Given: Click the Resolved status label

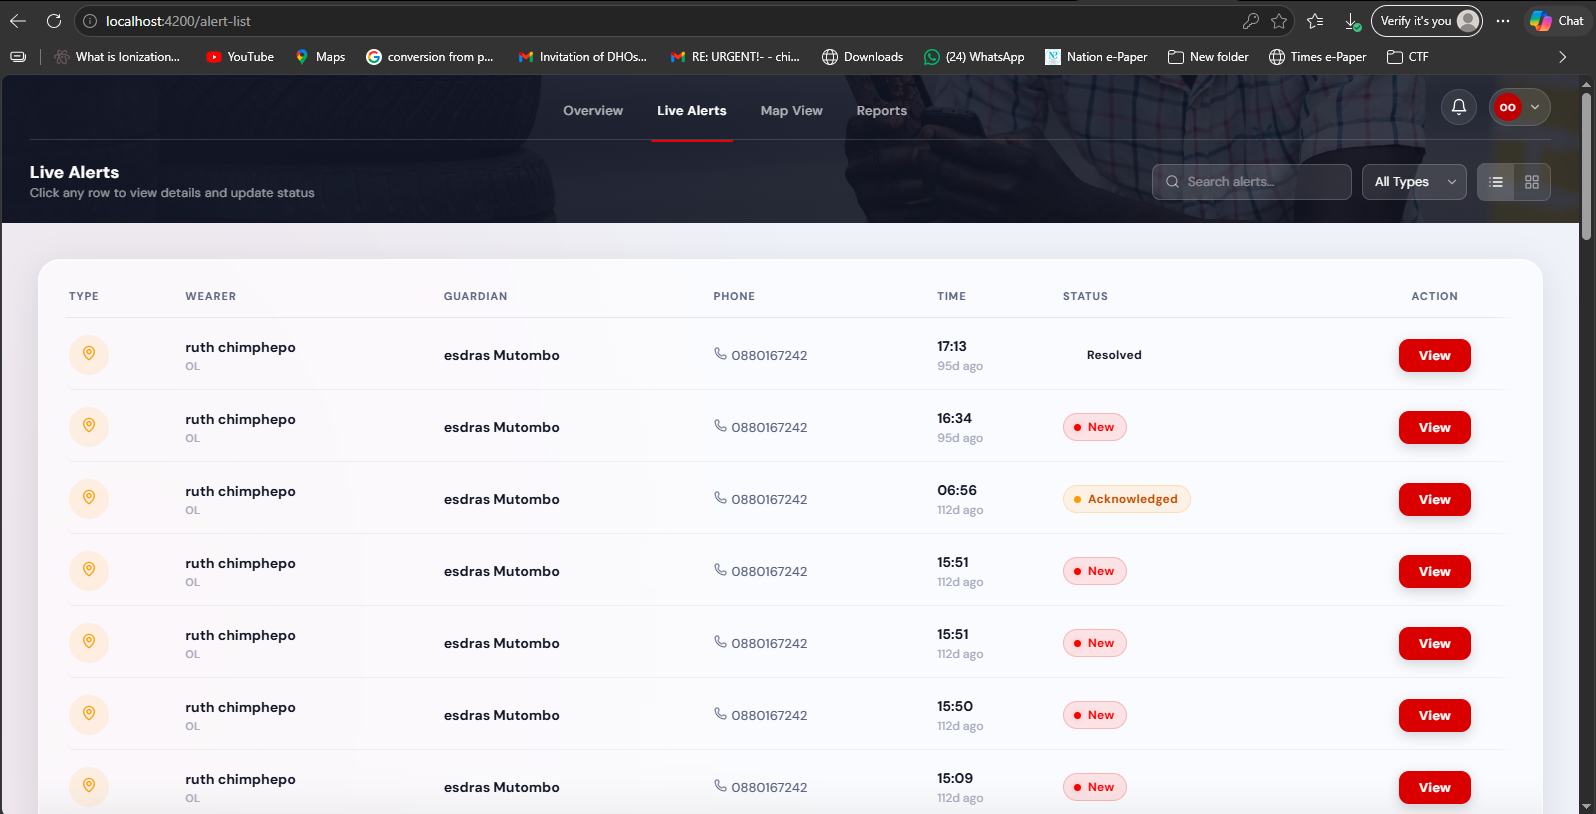Looking at the screenshot, I should [1114, 355].
